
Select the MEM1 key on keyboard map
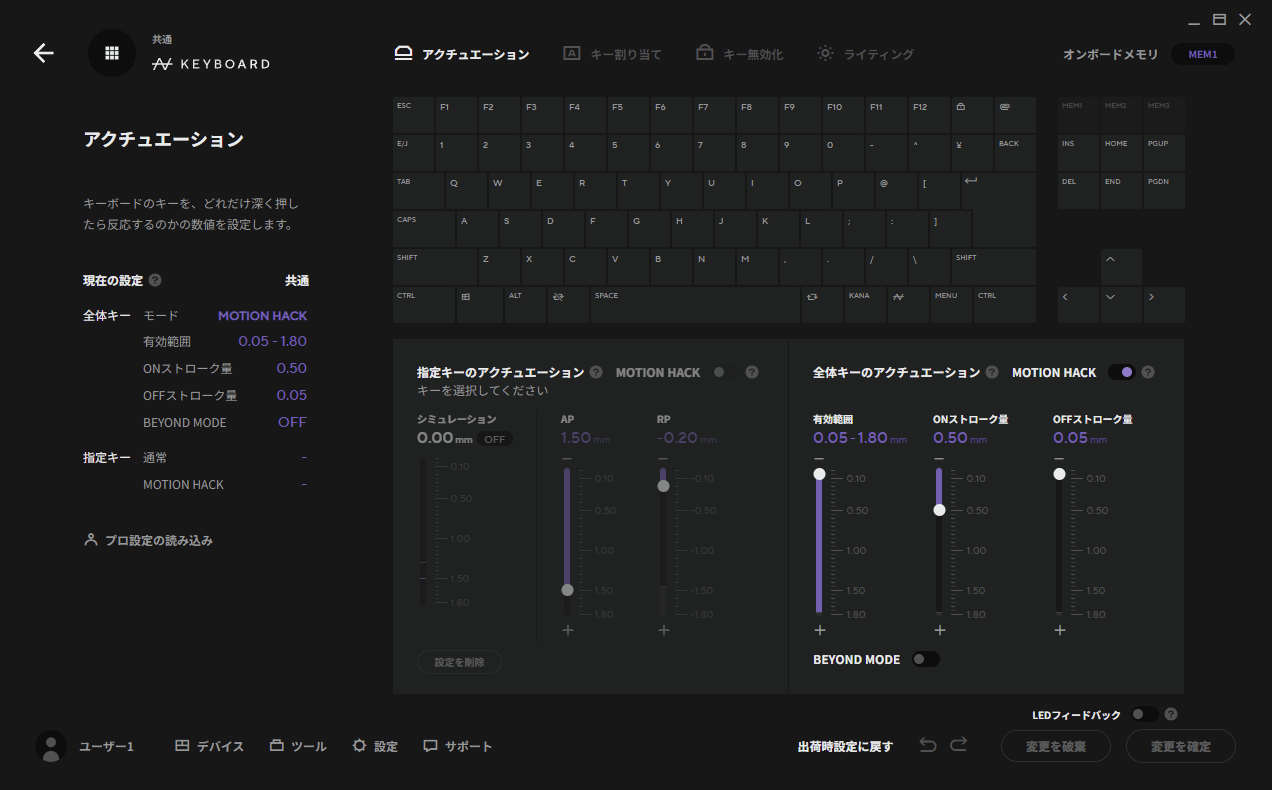pos(1078,115)
